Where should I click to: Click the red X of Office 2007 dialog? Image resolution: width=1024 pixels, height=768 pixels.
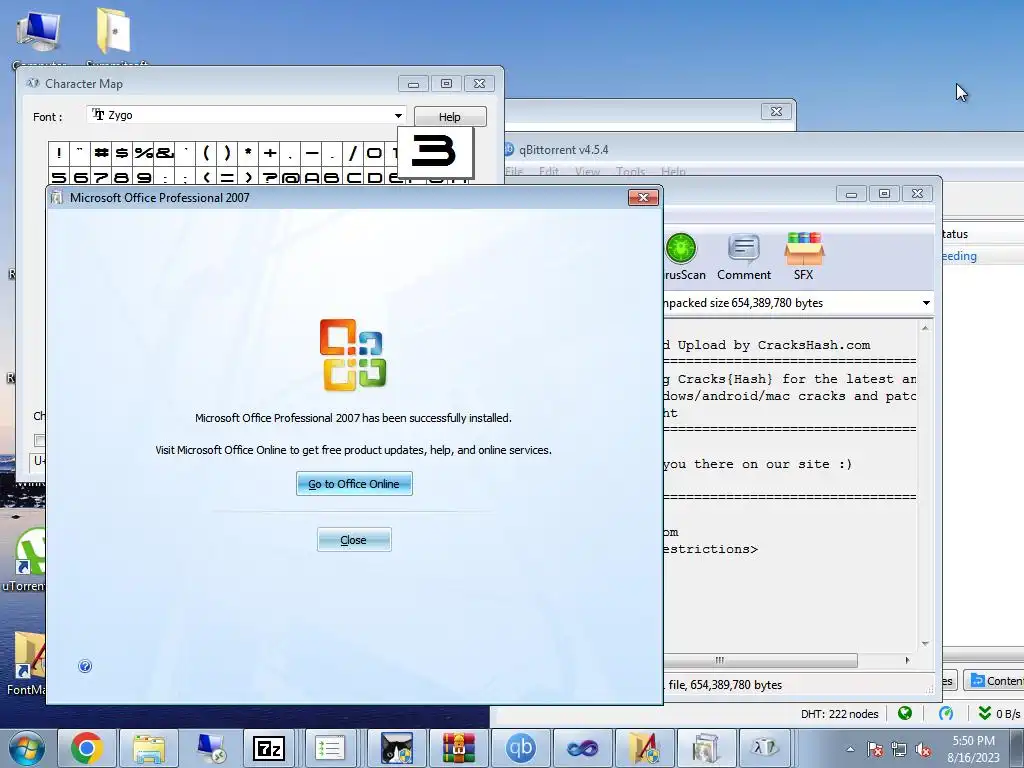click(643, 197)
